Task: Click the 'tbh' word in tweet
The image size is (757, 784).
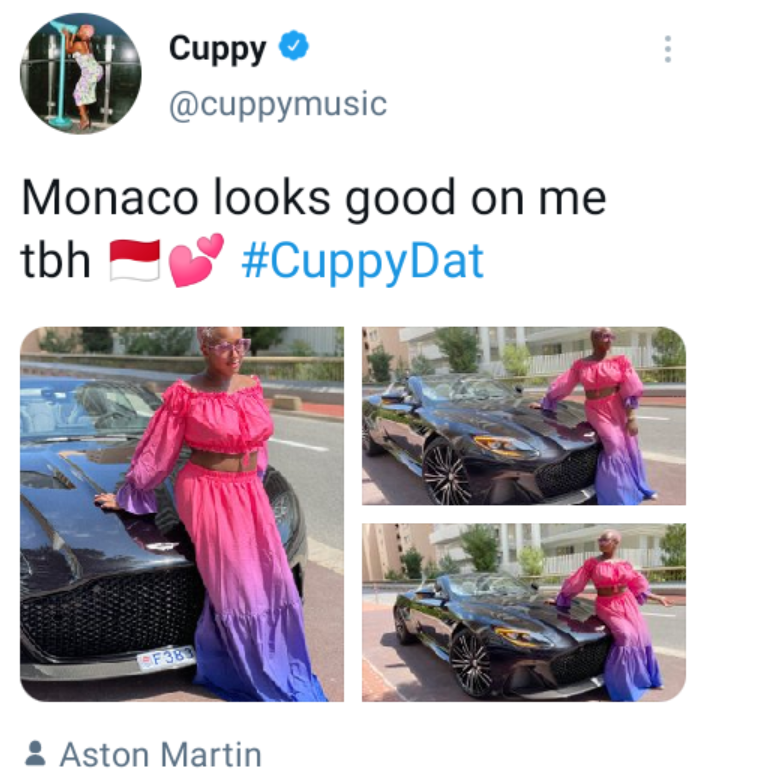Action: (x=56, y=261)
